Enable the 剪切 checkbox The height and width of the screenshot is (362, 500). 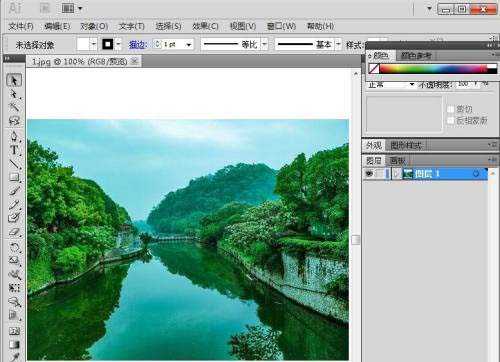[451, 109]
